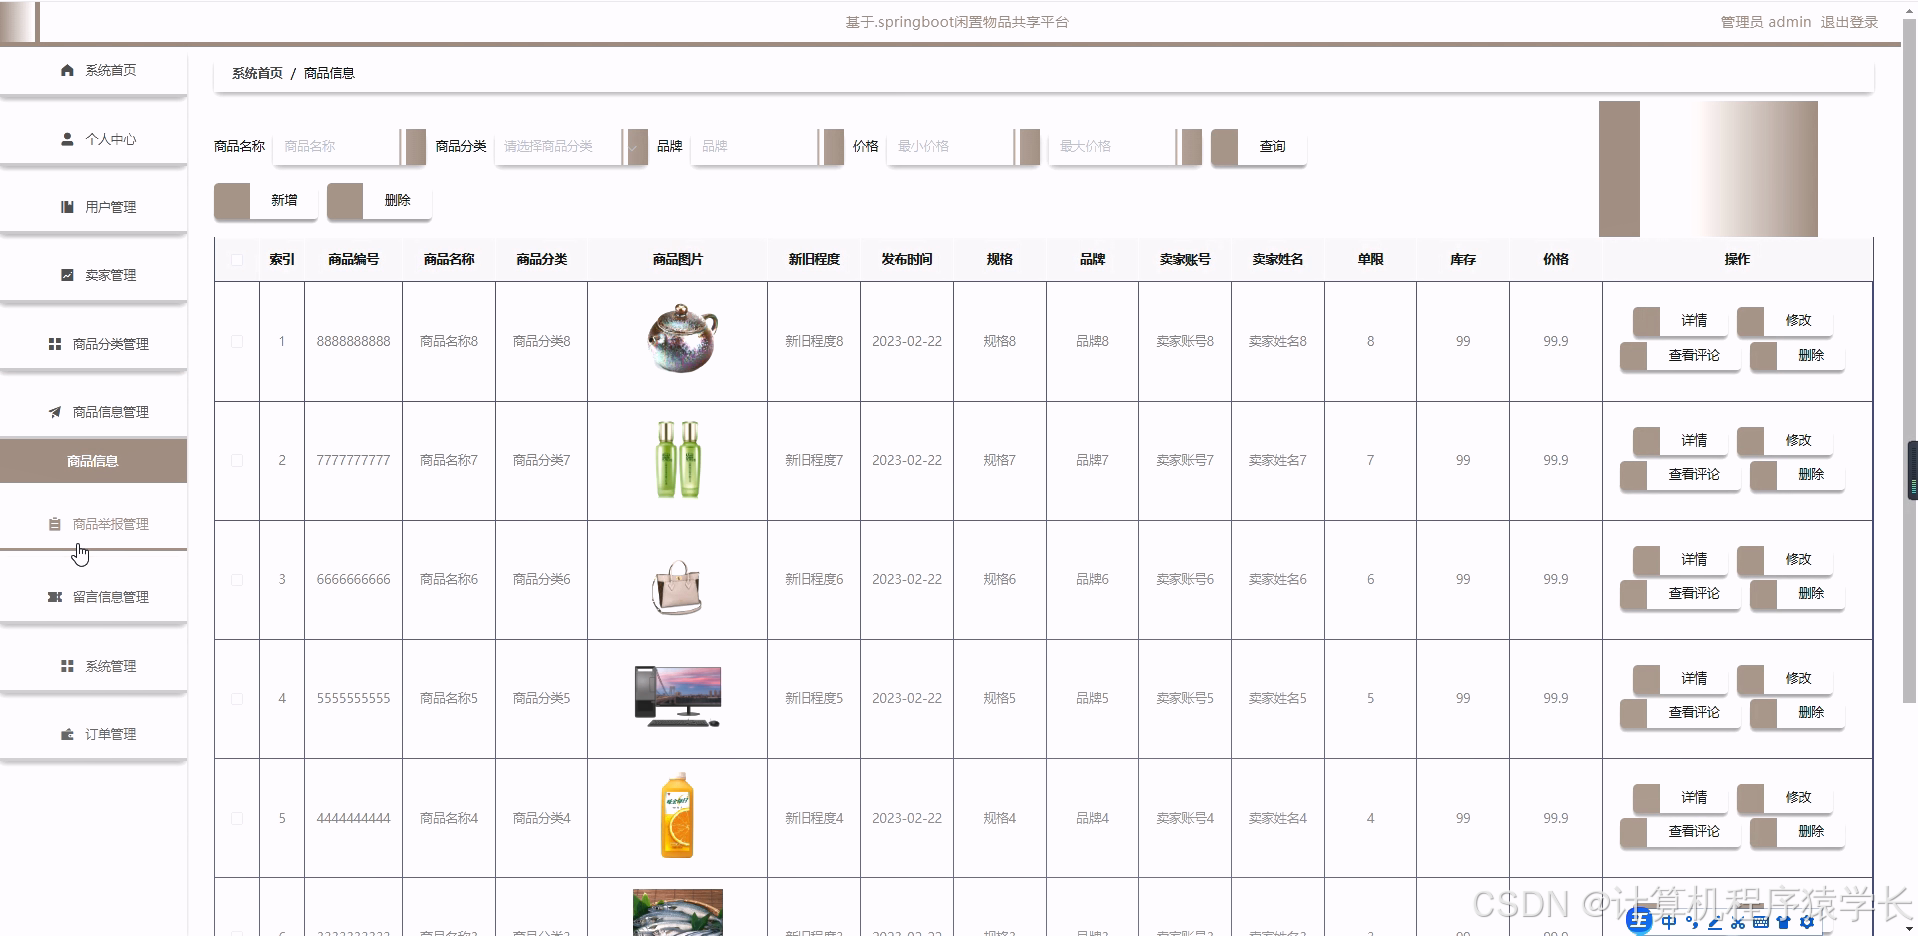Click 查看评论 for product 商品名称8
Screen dimensions: 1918x936
[x=1680, y=355]
